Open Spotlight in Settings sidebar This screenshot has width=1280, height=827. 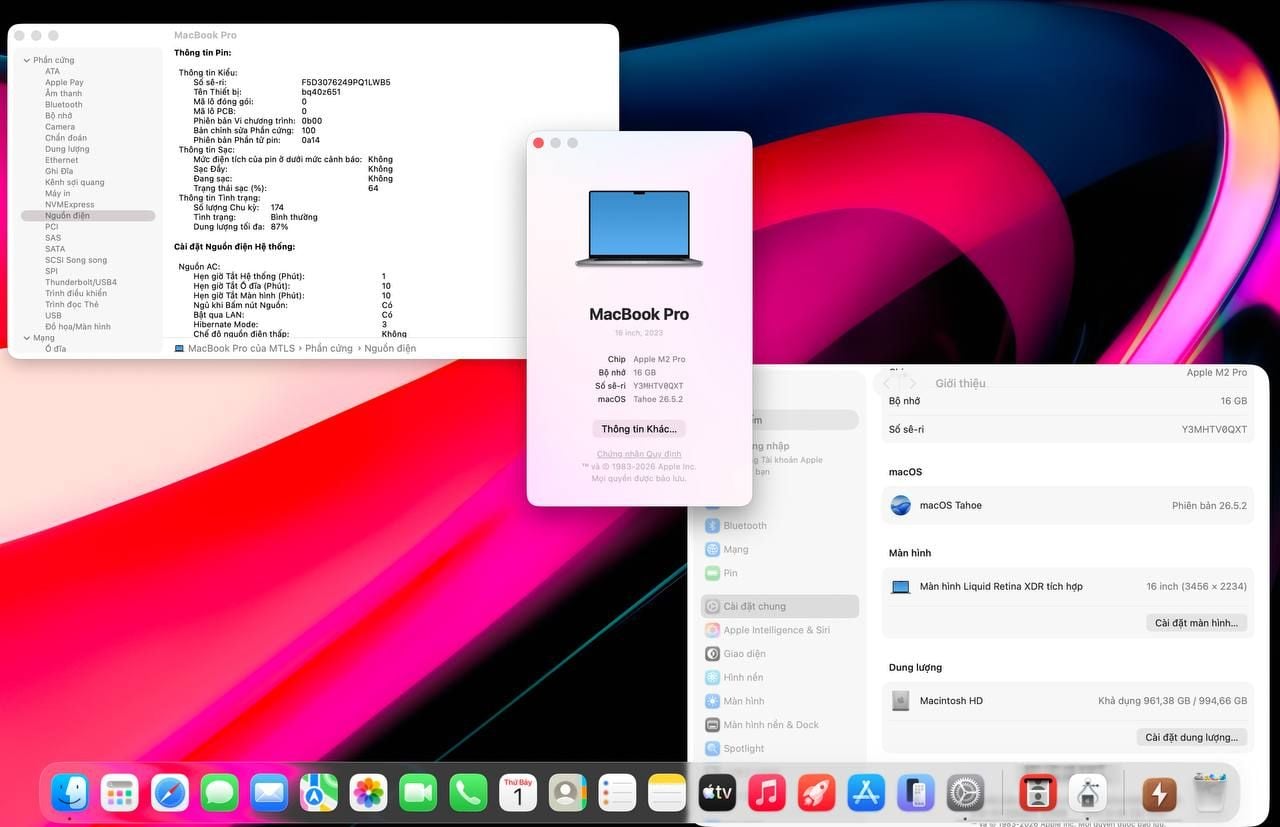pos(780,748)
